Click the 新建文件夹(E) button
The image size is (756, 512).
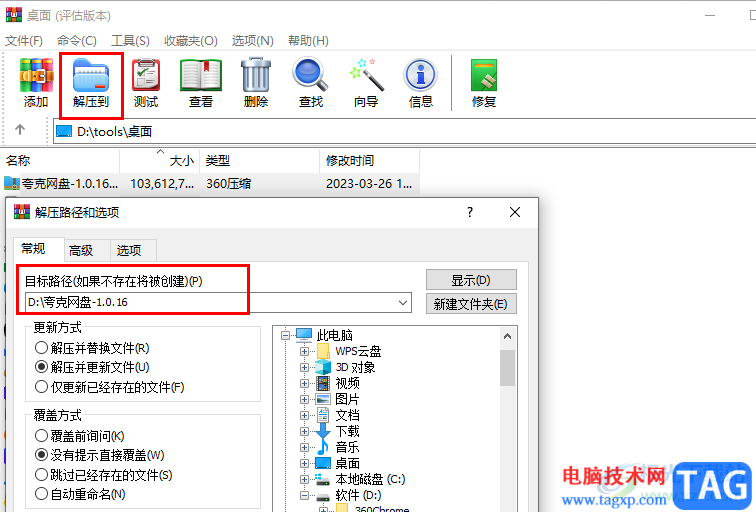click(471, 304)
